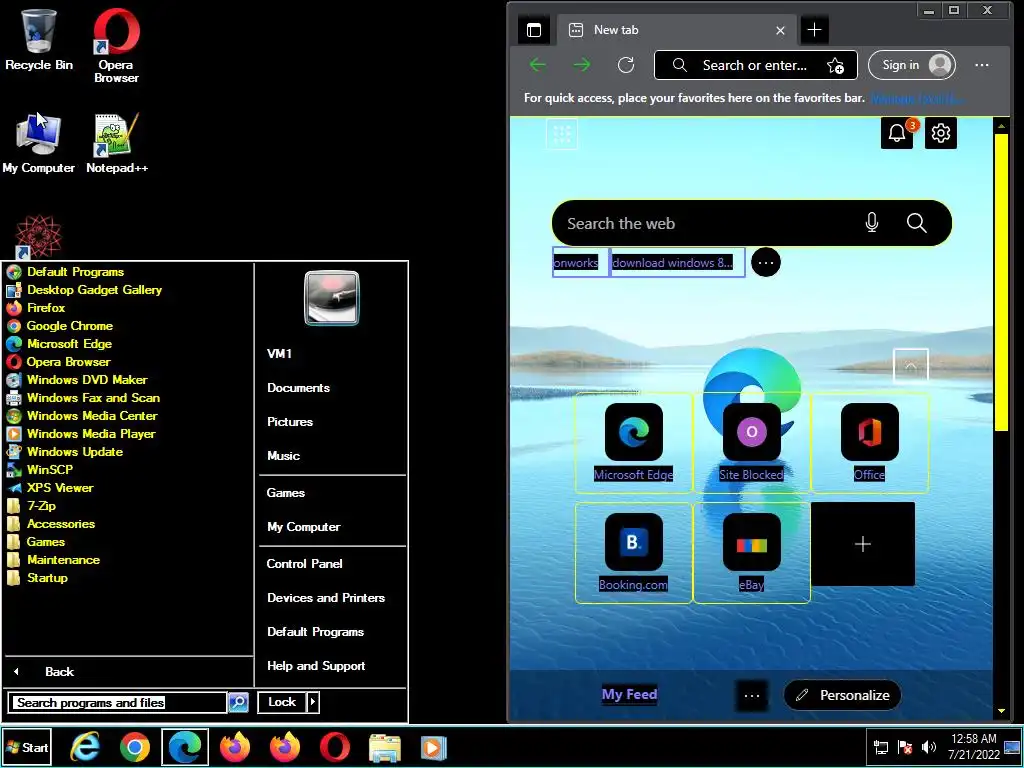Viewport: 1024px width, 768px height.
Task: Add a site with the plus tile
Action: click(863, 544)
